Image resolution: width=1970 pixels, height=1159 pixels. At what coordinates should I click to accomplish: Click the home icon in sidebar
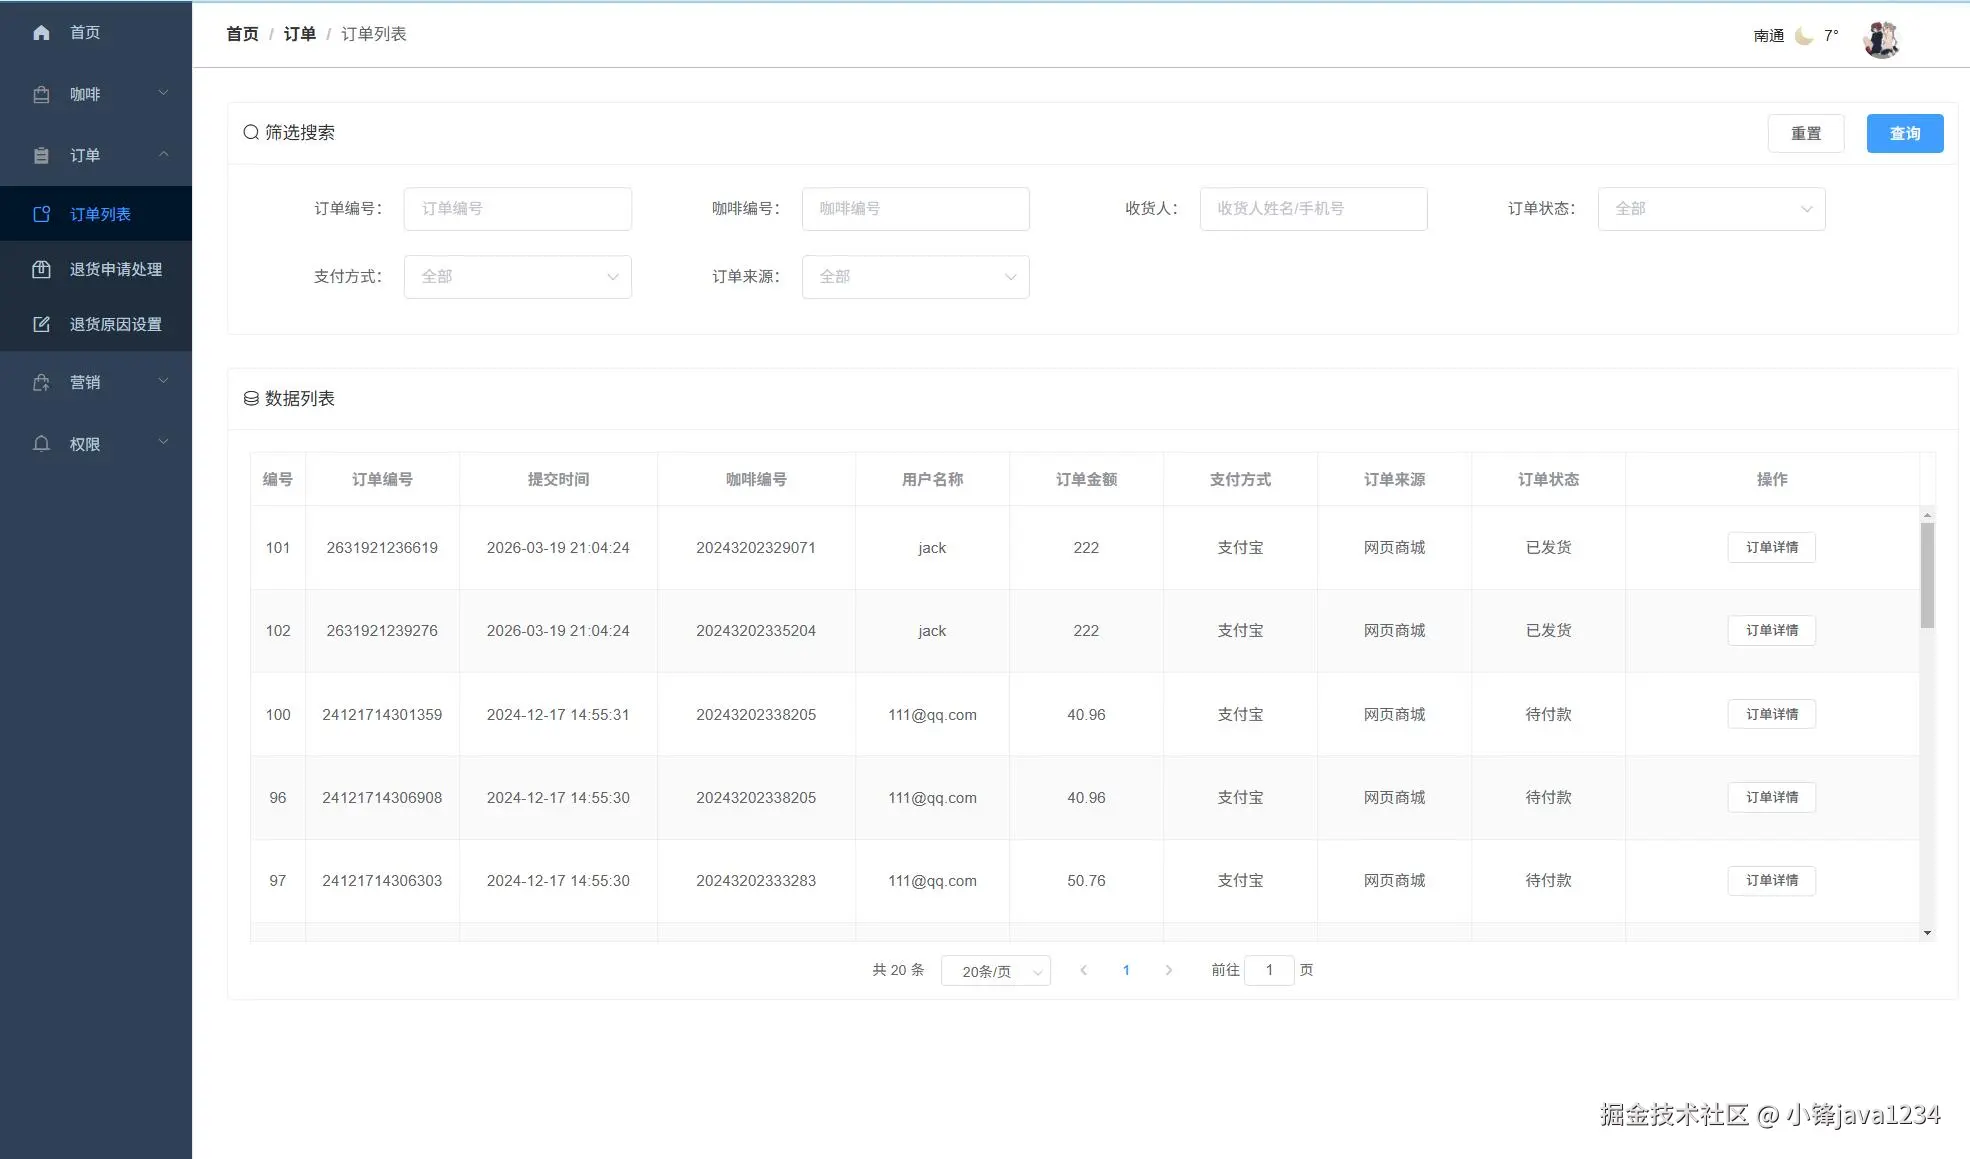pos(41,33)
